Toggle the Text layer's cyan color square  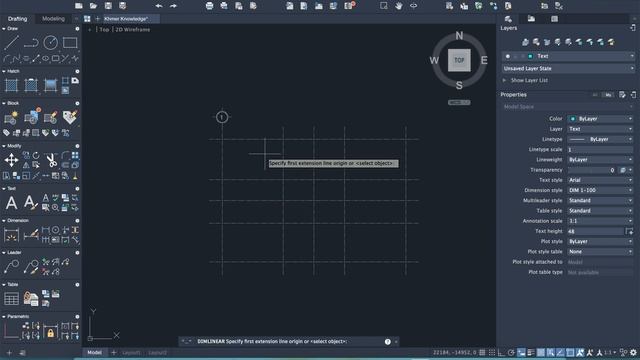coord(530,56)
